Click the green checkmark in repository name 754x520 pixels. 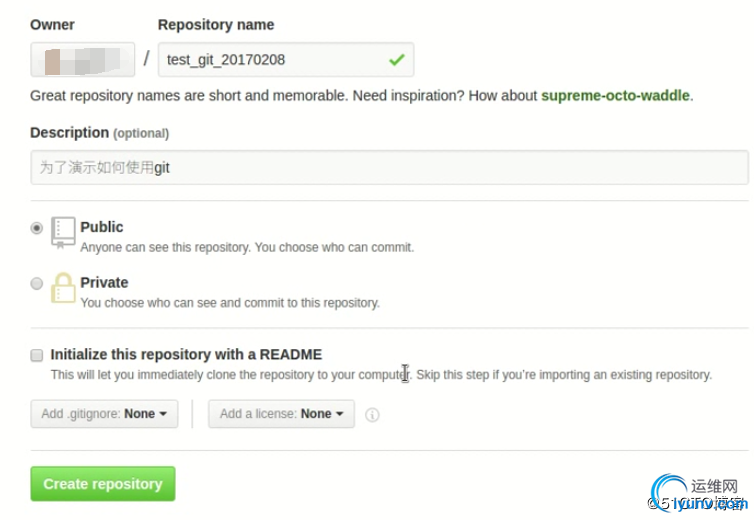(x=397, y=60)
